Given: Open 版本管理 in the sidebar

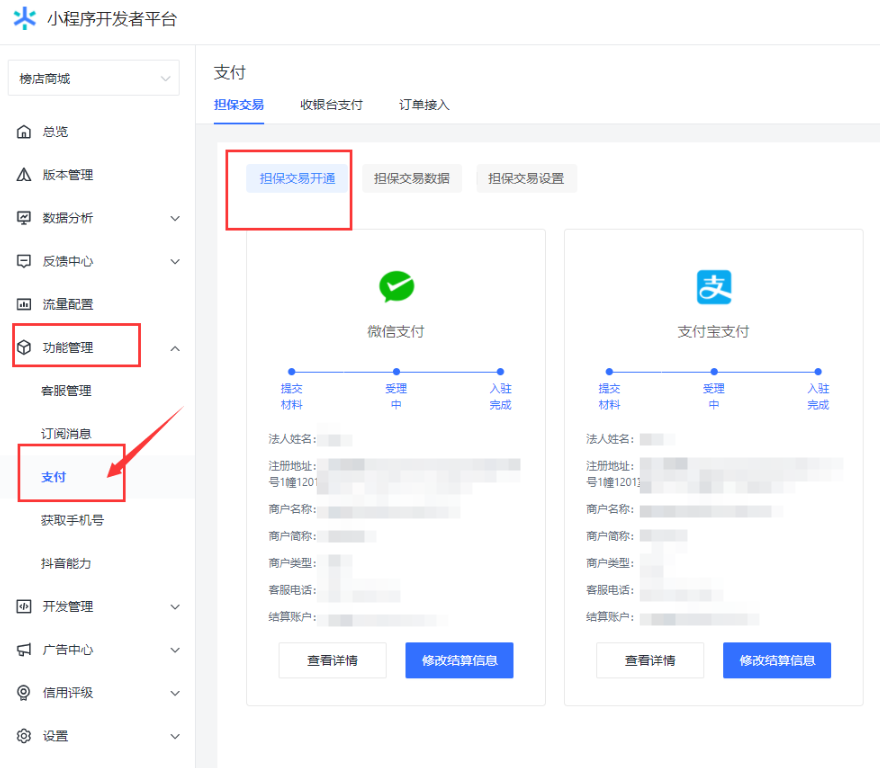Looking at the screenshot, I should 68,175.
